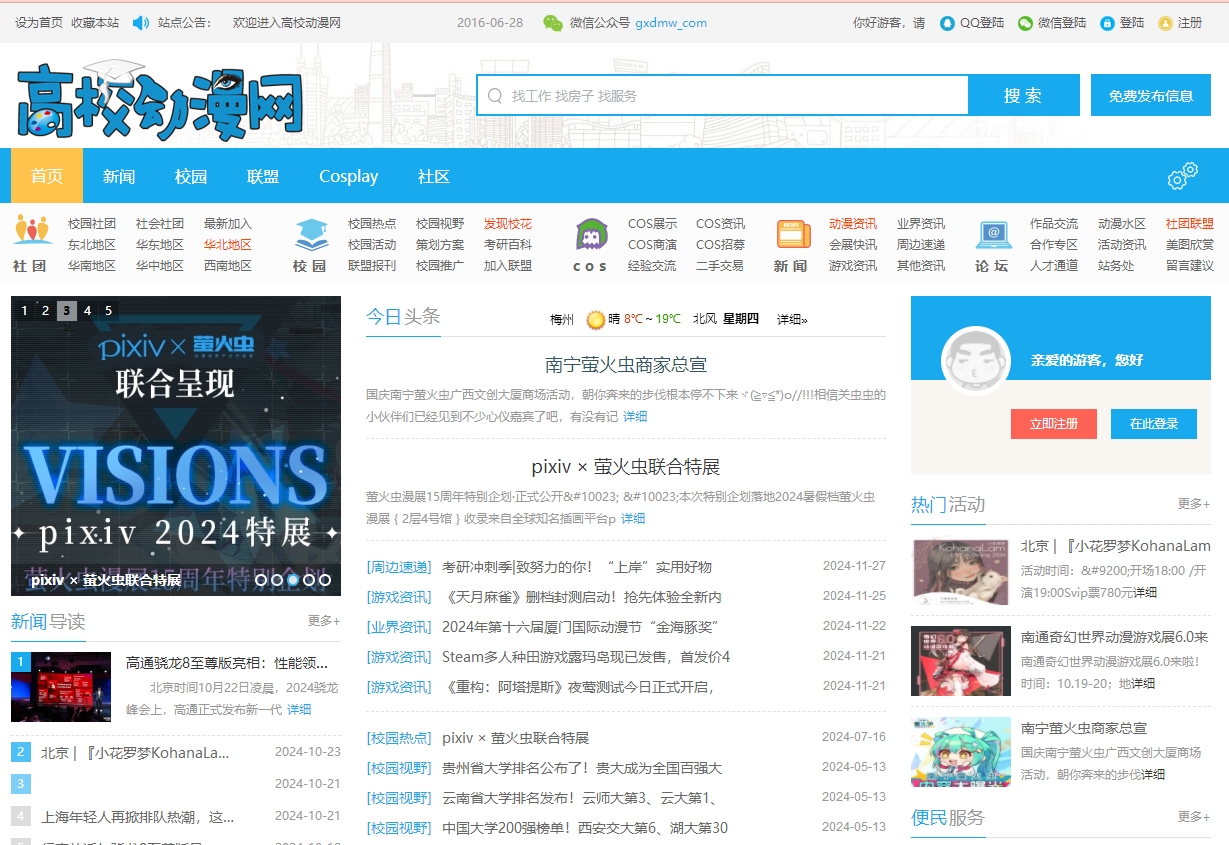Click the 新闻 newspaper icon
1229x845 pixels.
793,234
